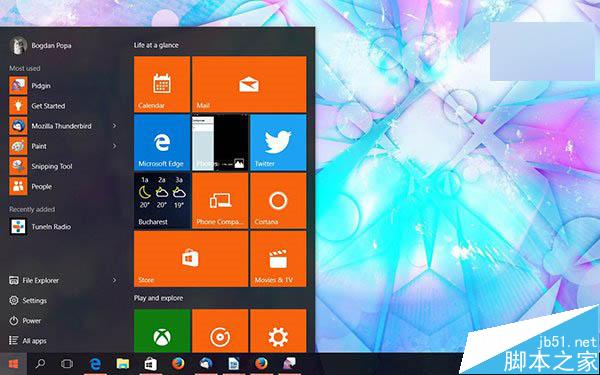
Task: Click the Windows Start button
Action: [x=13, y=364]
